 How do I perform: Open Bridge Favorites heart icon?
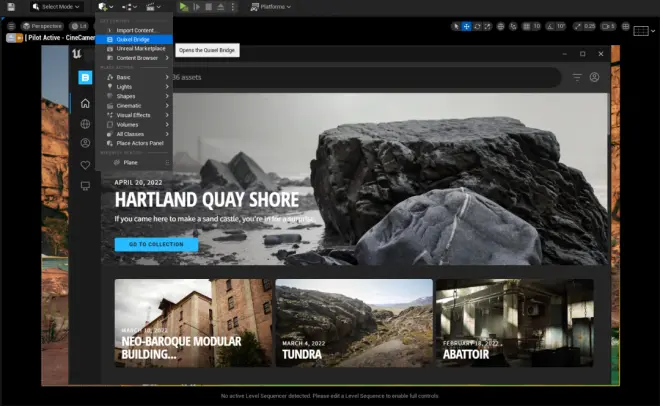(85, 165)
